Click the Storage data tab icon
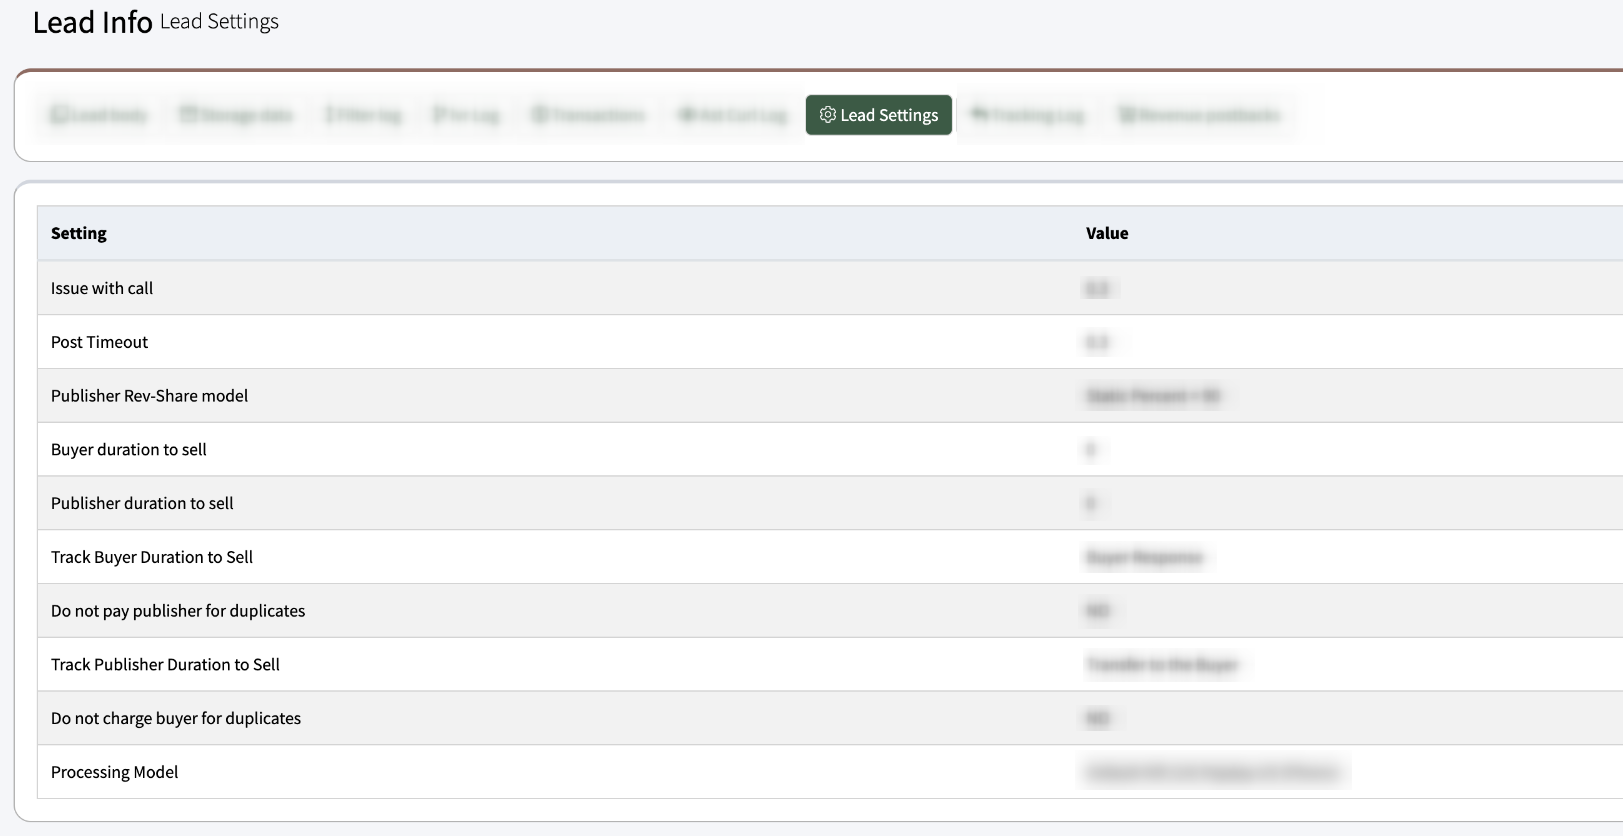 tap(188, 115)
